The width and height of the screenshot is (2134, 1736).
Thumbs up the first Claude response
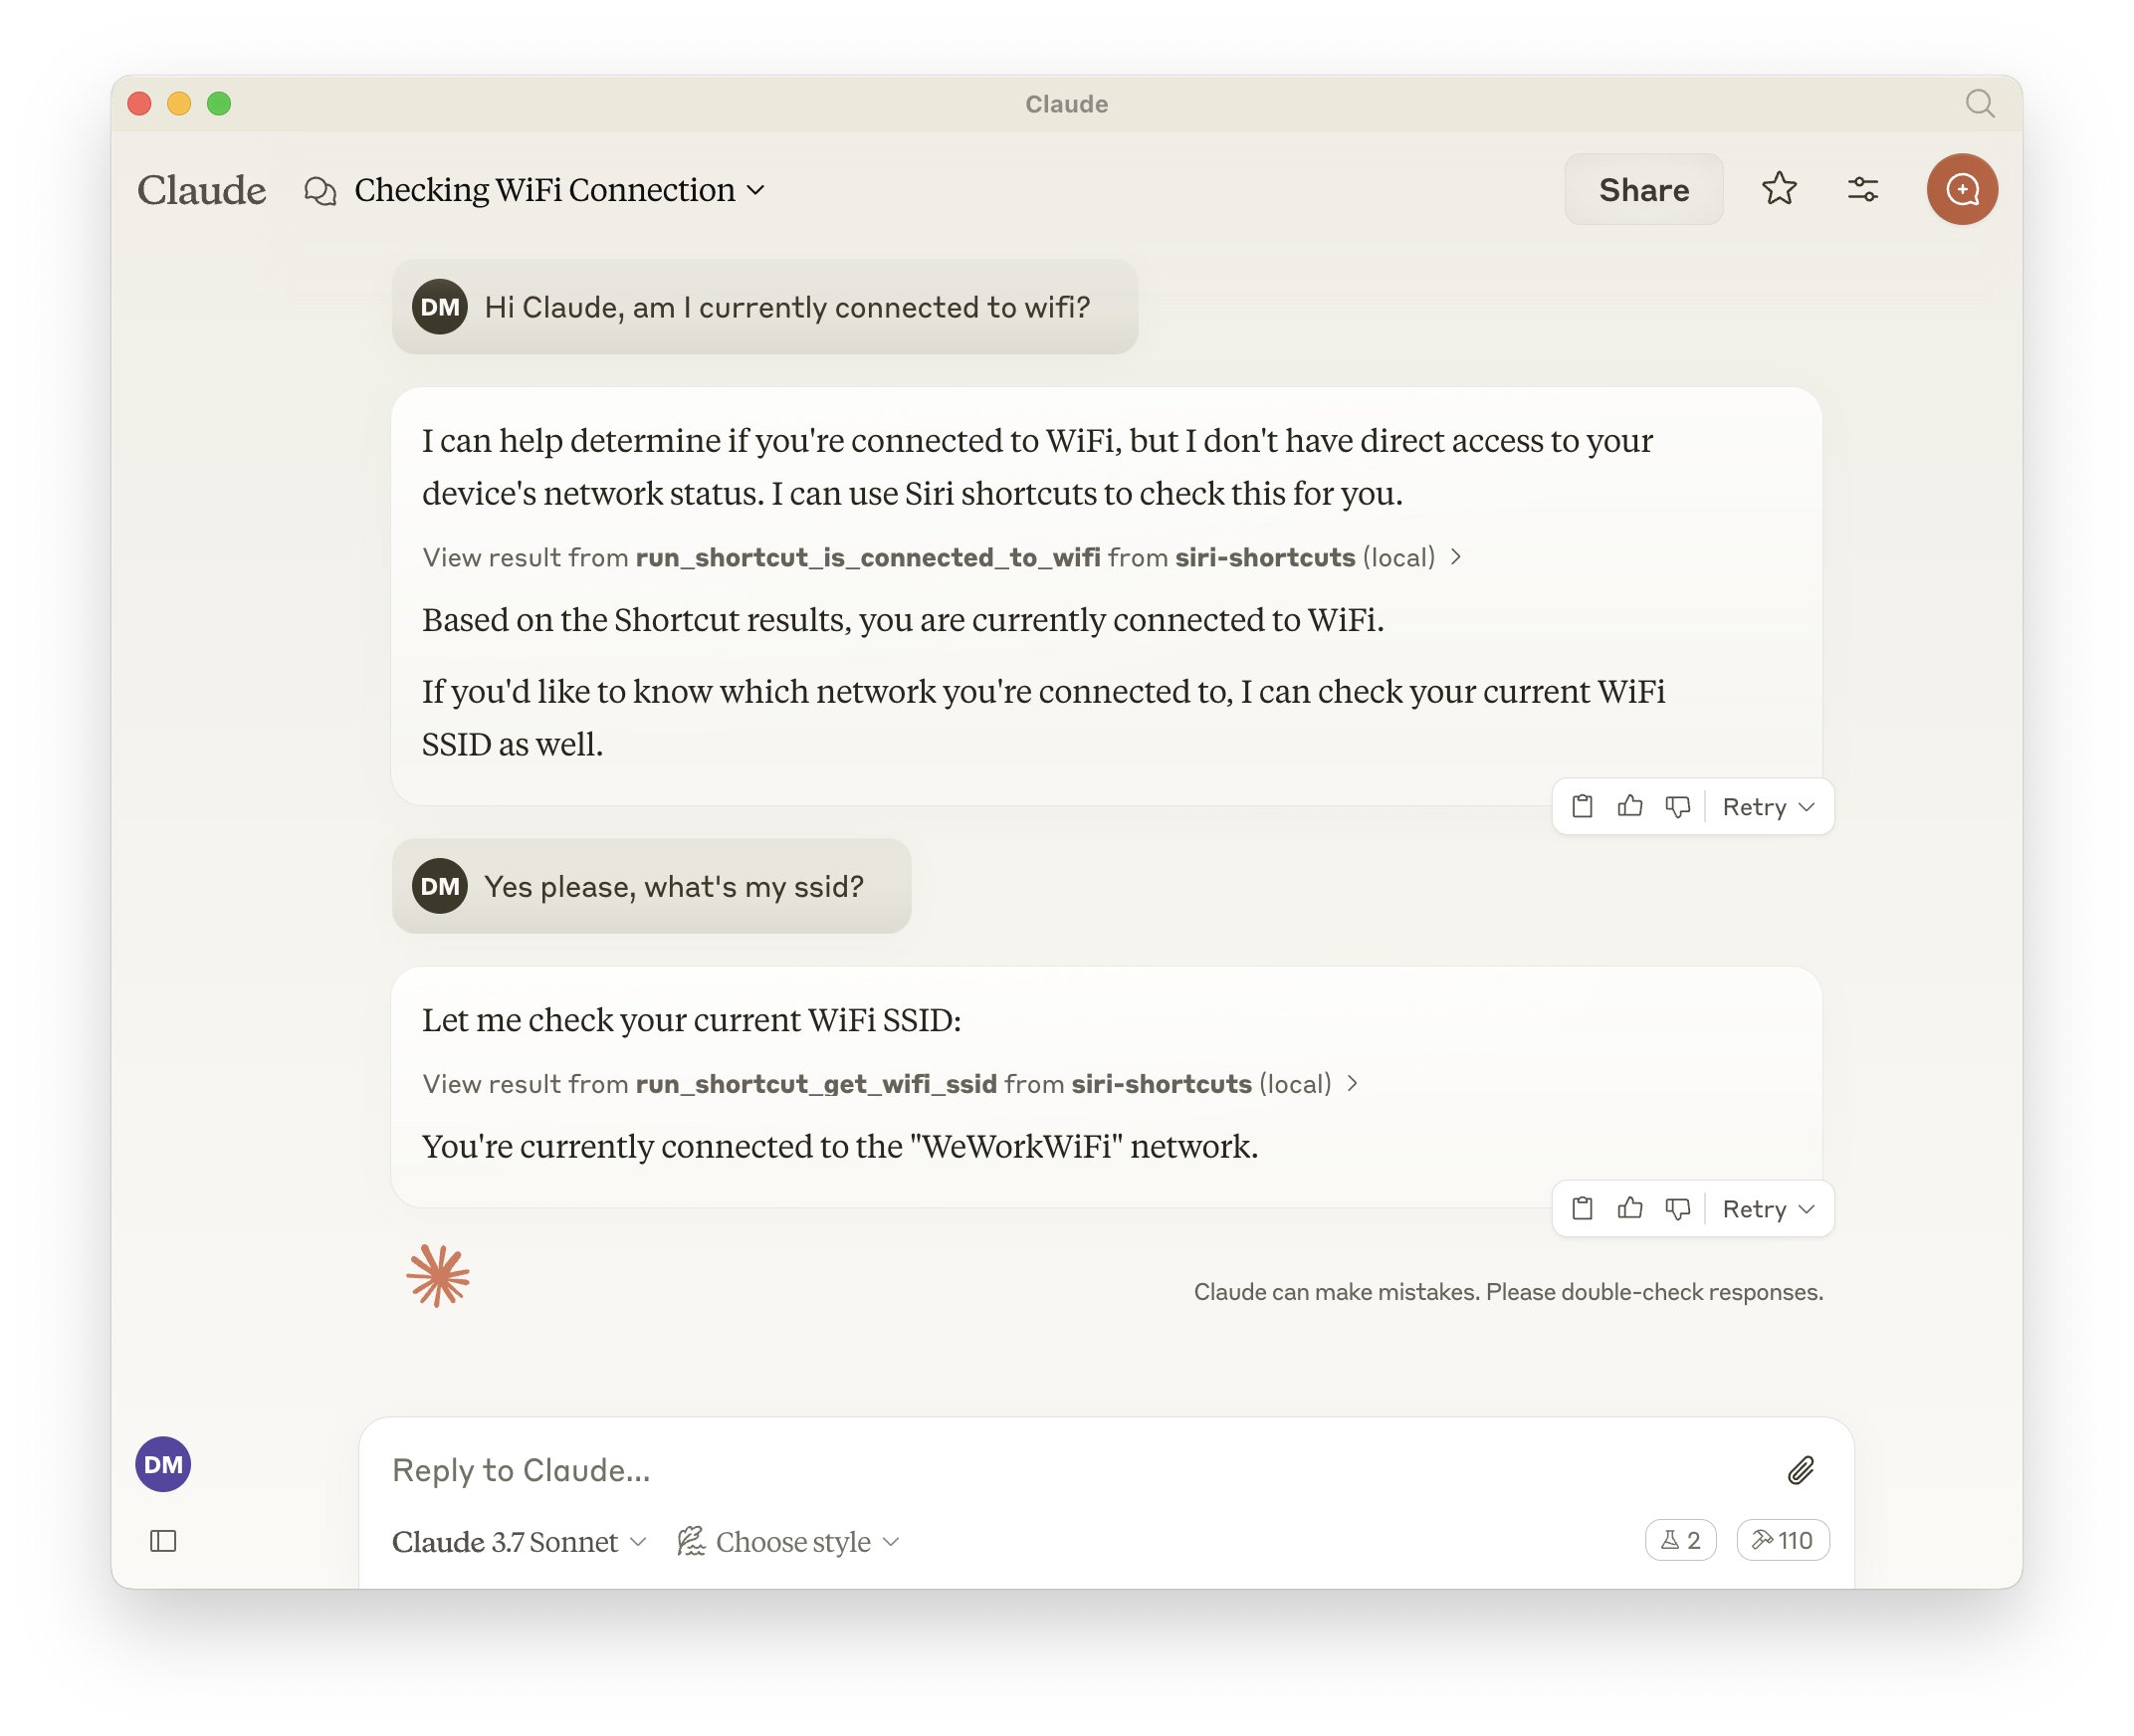1629,806
